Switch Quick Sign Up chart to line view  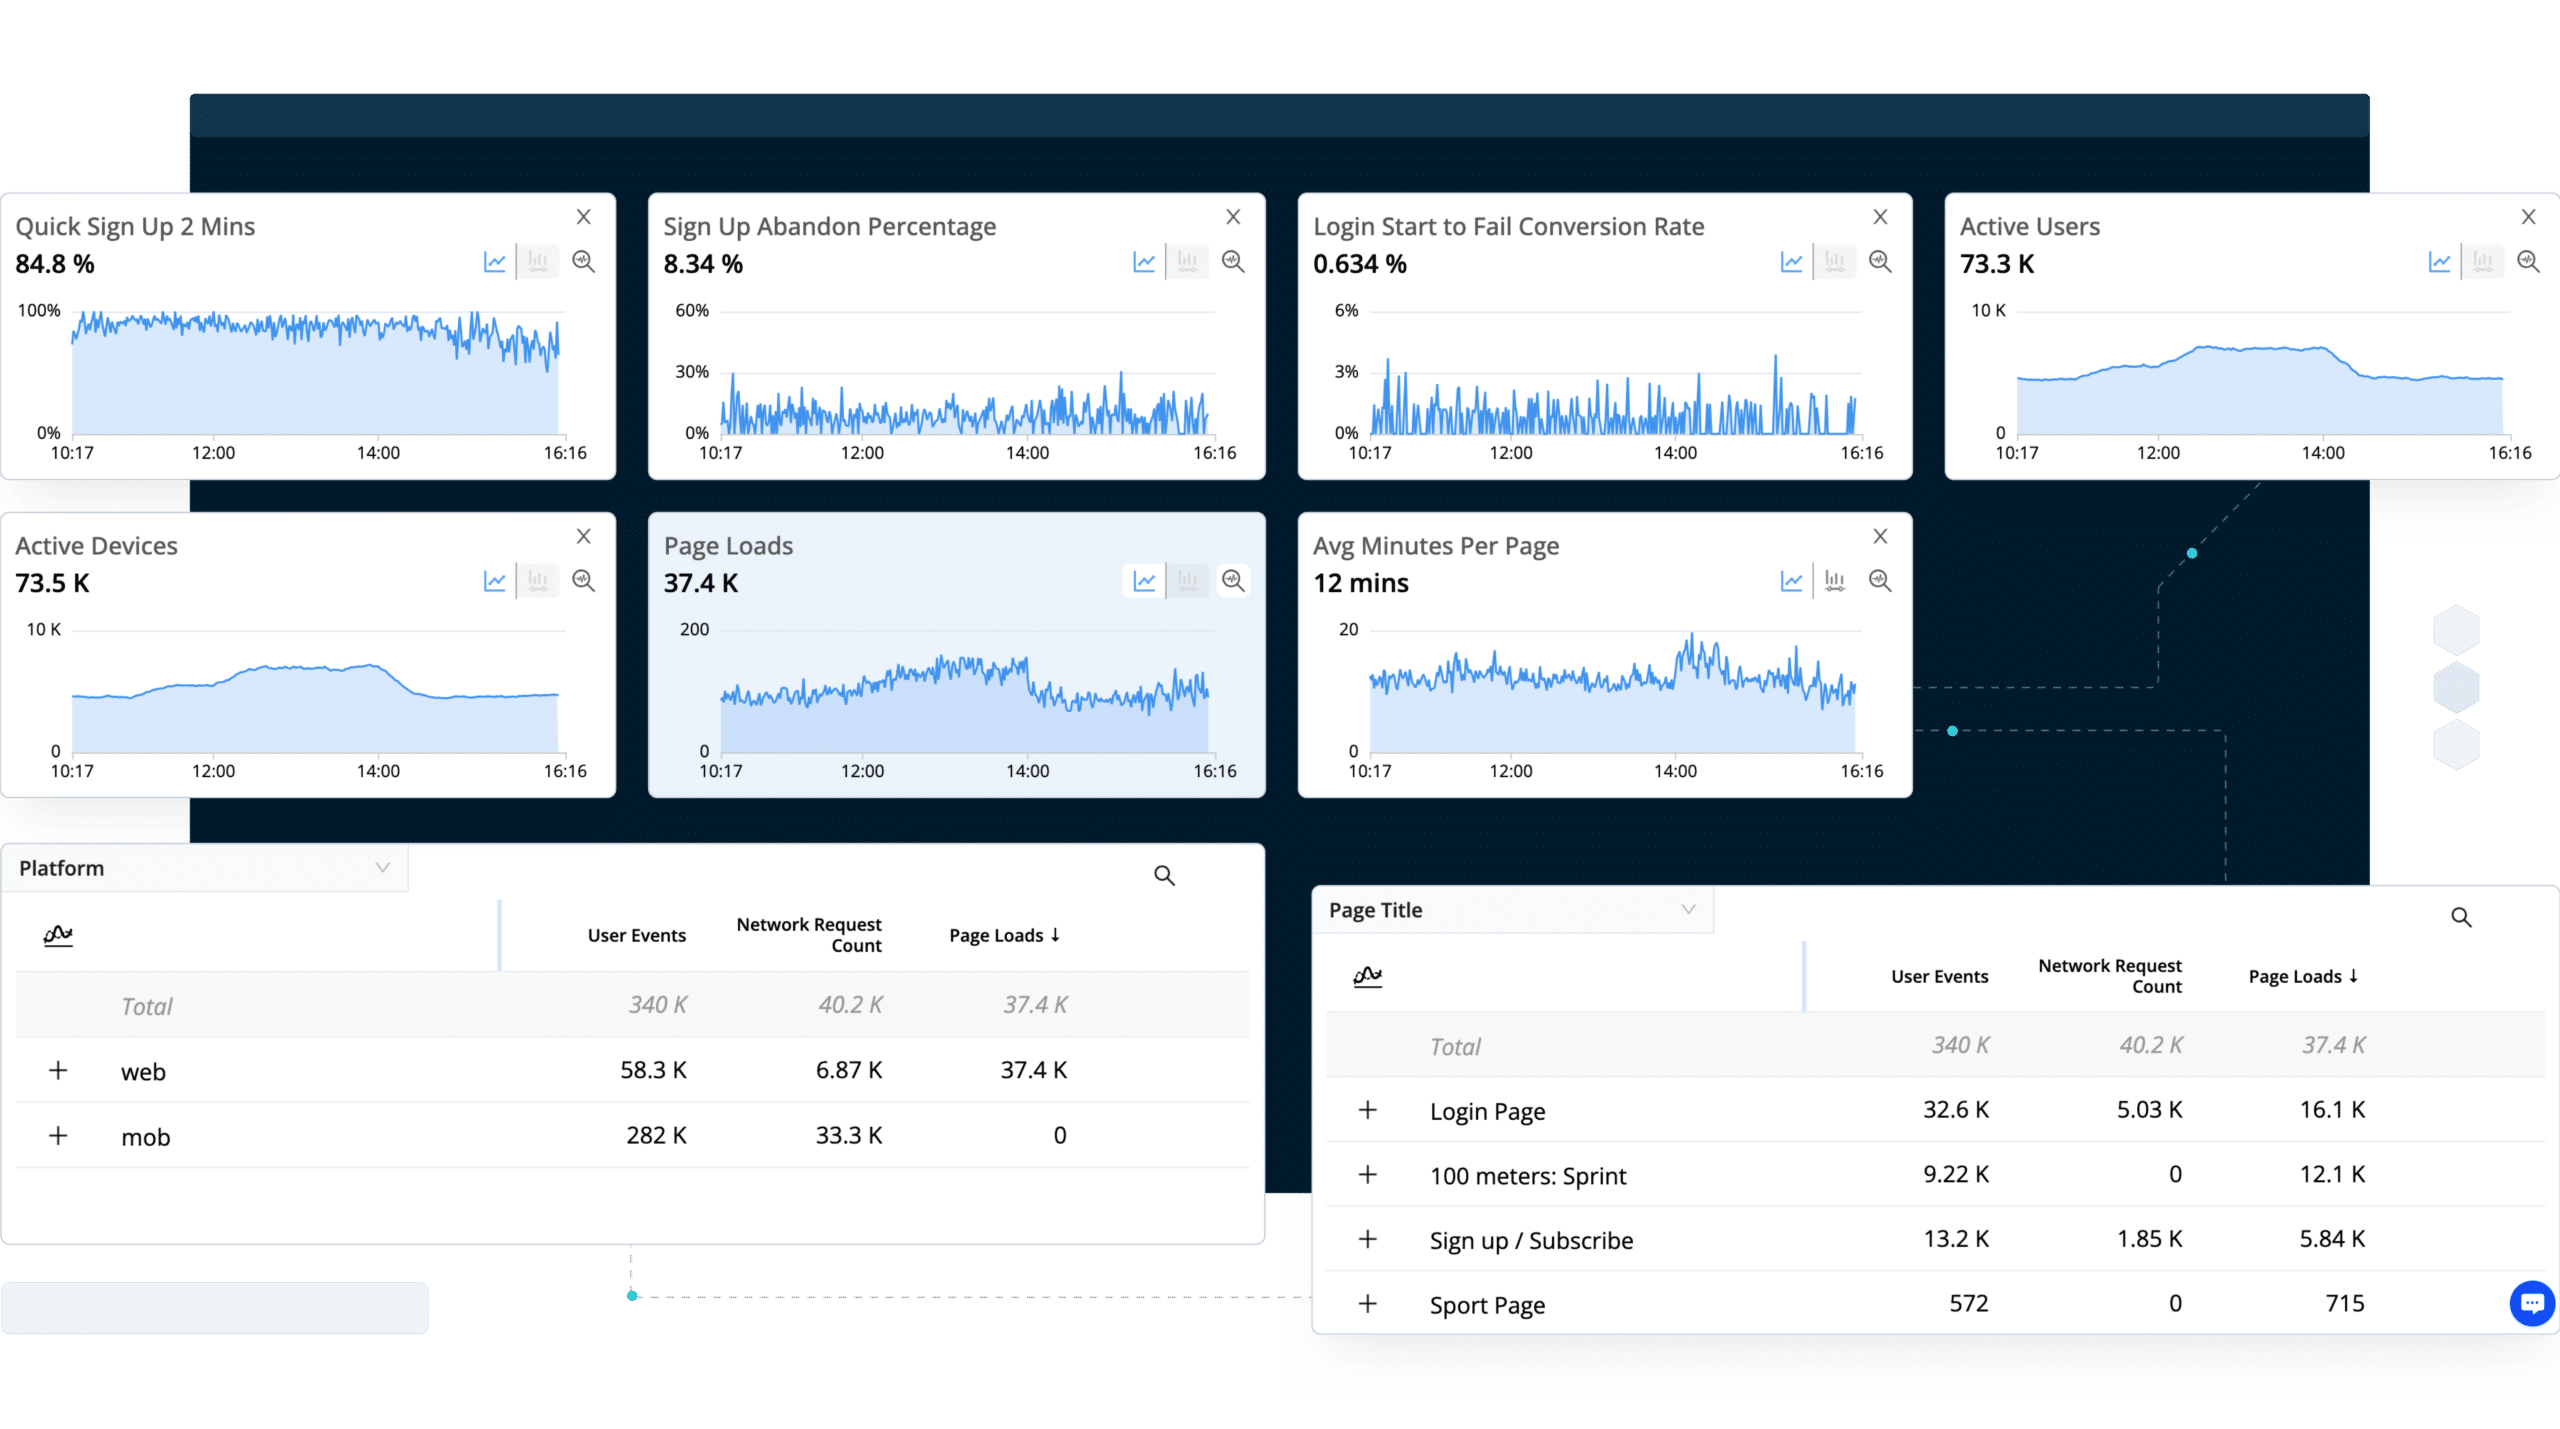point(494,262)
